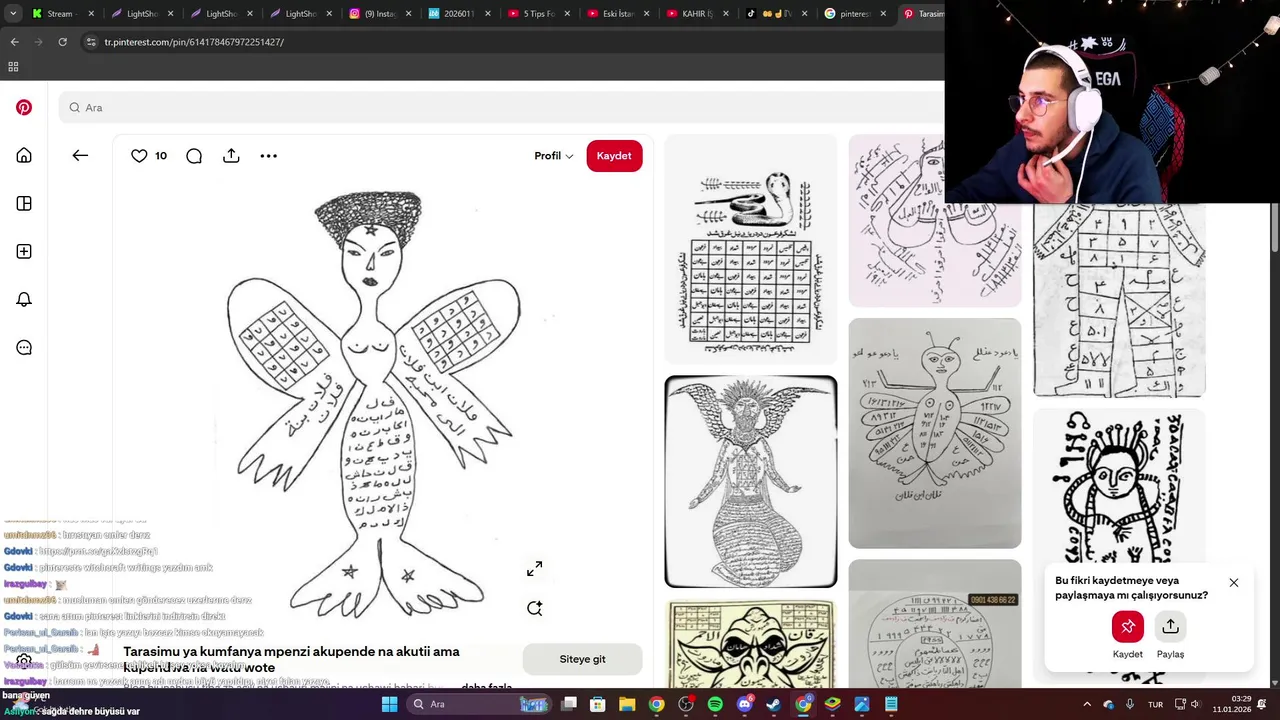The height and width of the screenshot is (720, 1280).
Task: Go back using the pin's left arrow
Action: click(x=80, y=156)
